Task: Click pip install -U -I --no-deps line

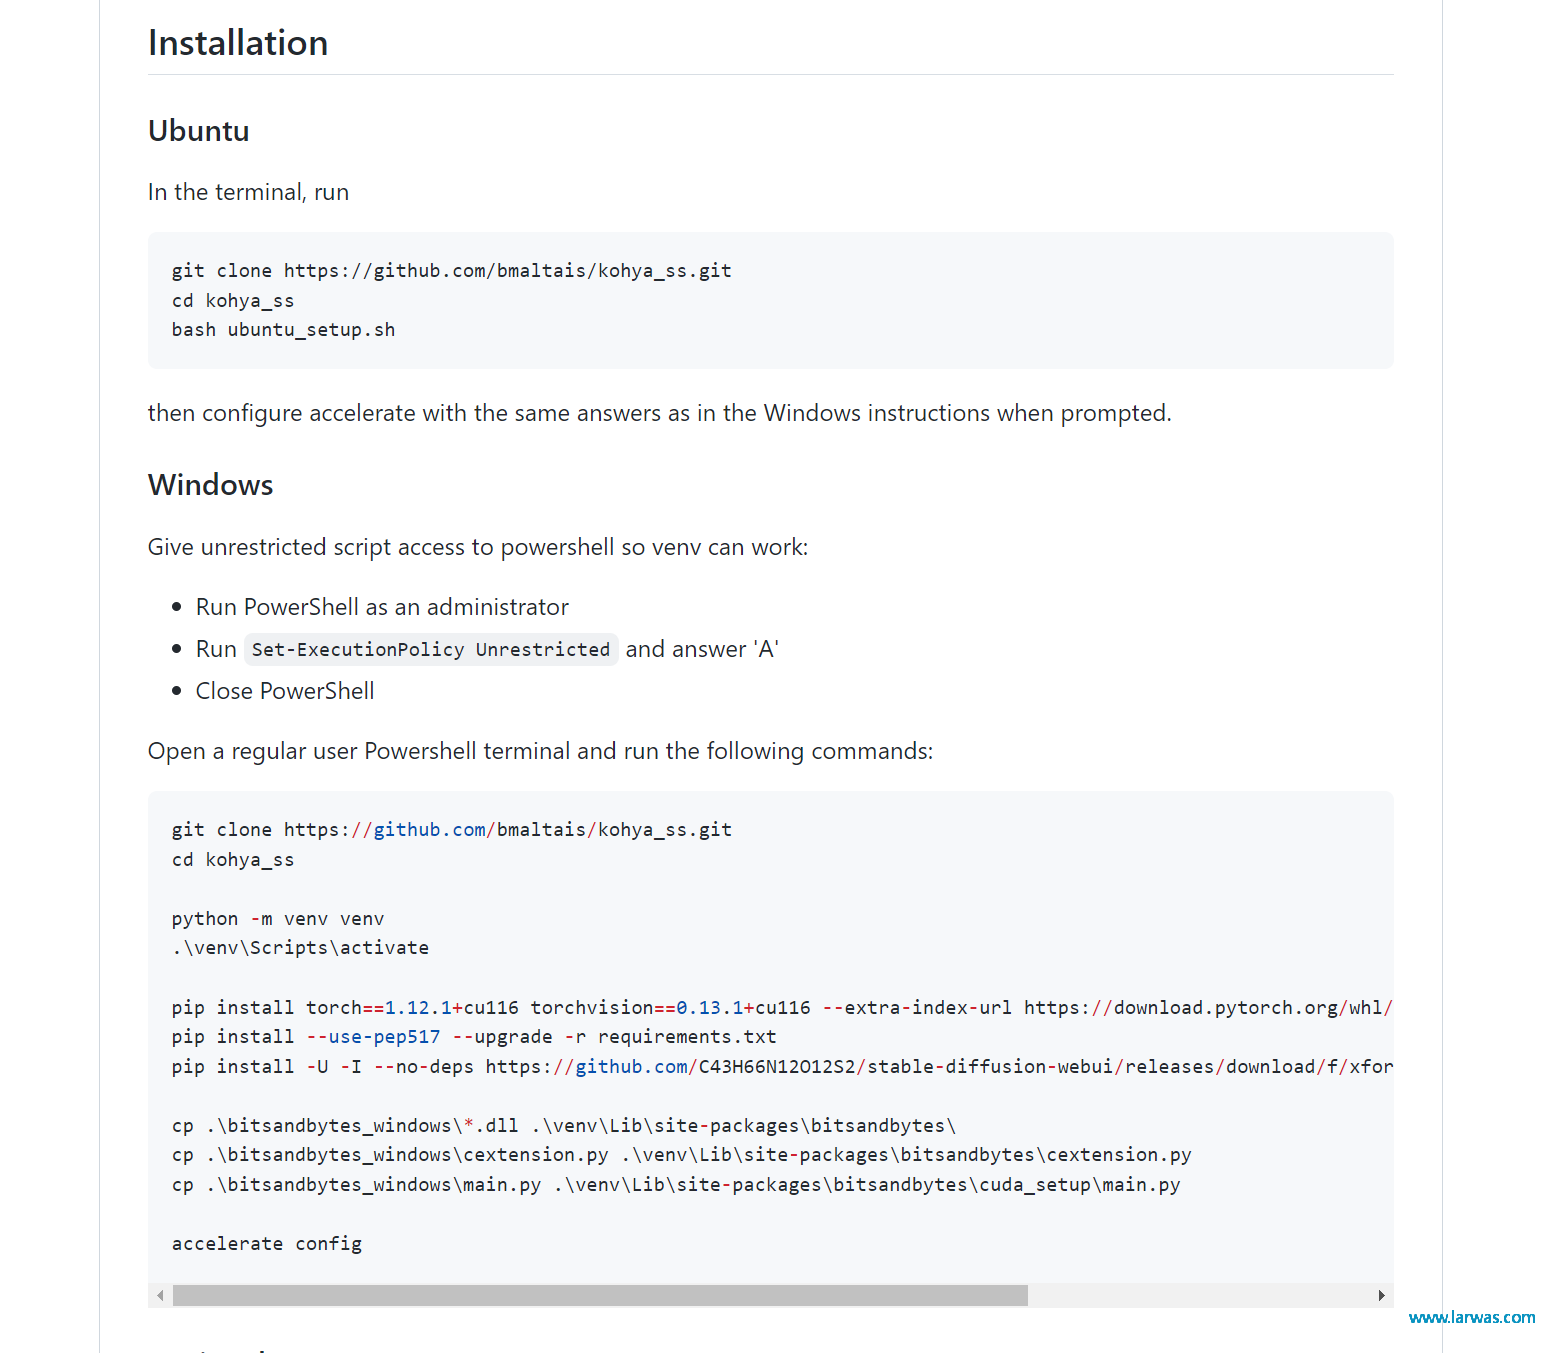Action: pyautogui.click(x=782, y=1067)
